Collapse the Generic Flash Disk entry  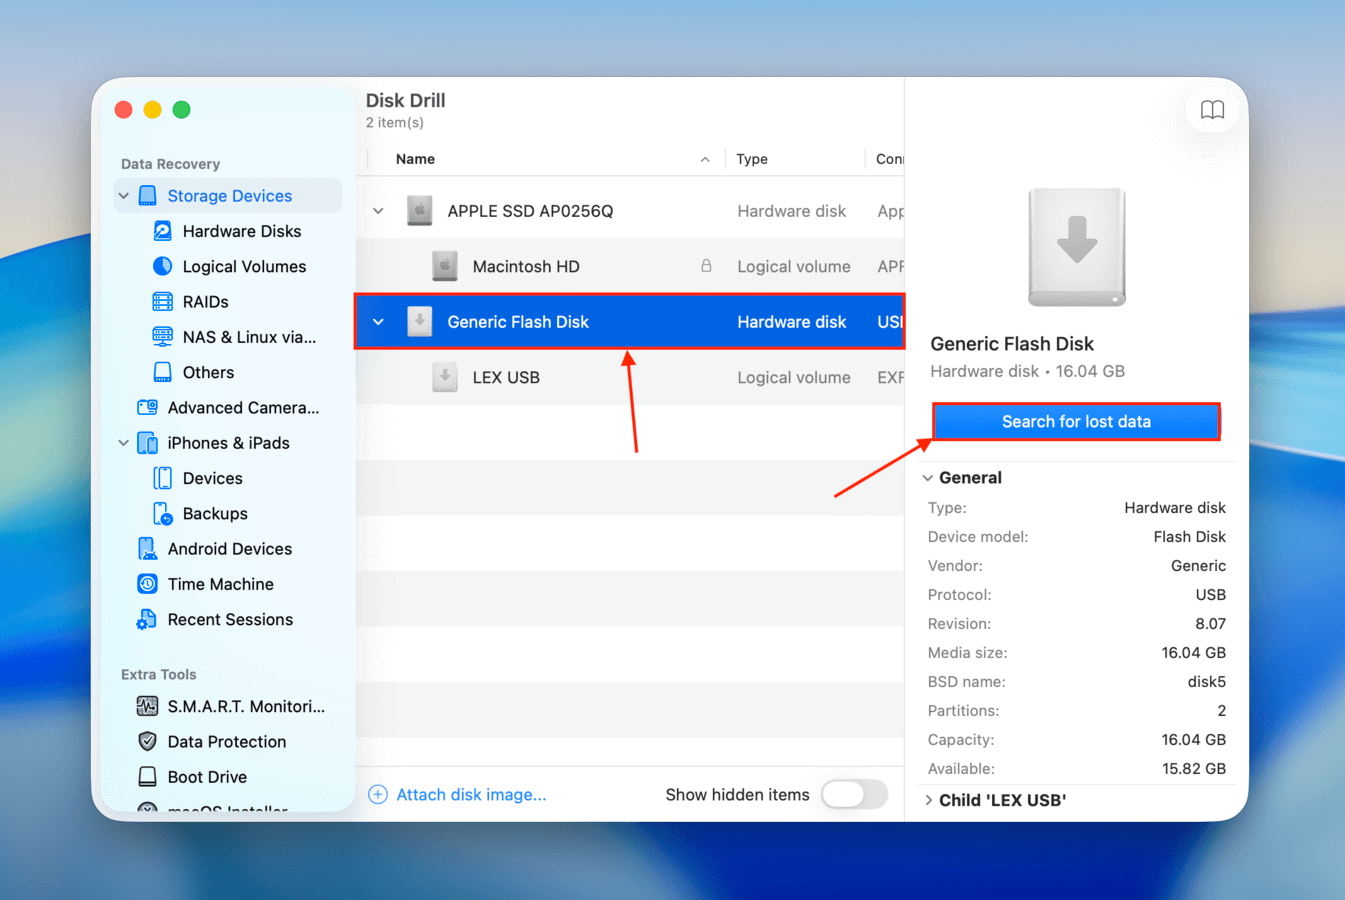(378, 321)
